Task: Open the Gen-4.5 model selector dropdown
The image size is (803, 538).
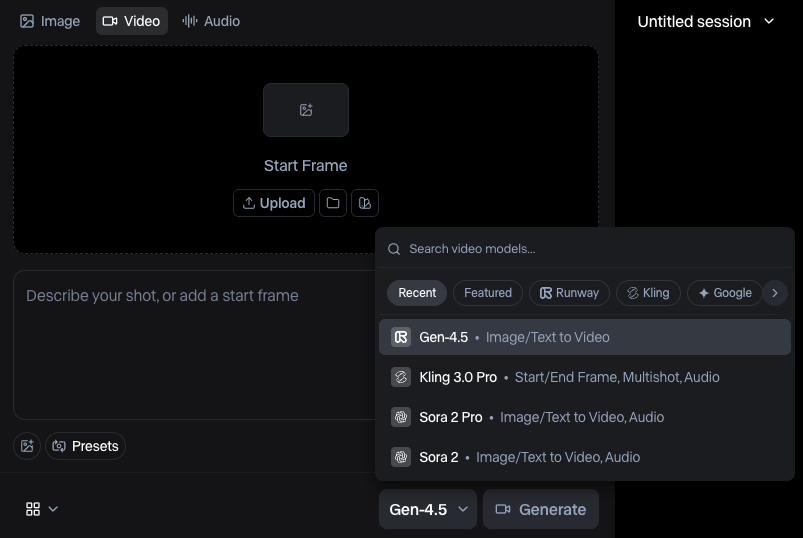Action: pyautogui.click(x=428, y=509)
